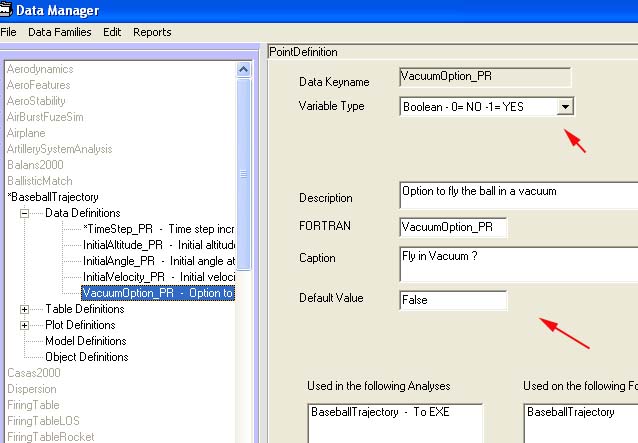This screenshot has height=443, width=638.
Task: Select the Data Definitions tree item
Action: [x=83, y=213]
